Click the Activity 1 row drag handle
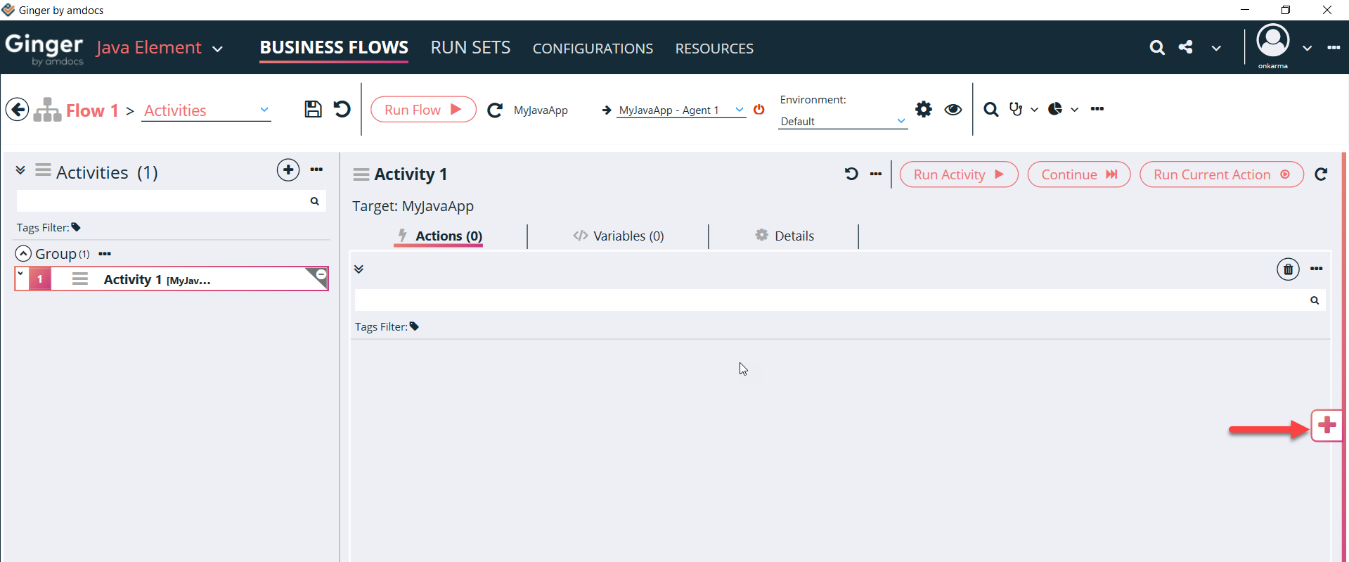 80,279
